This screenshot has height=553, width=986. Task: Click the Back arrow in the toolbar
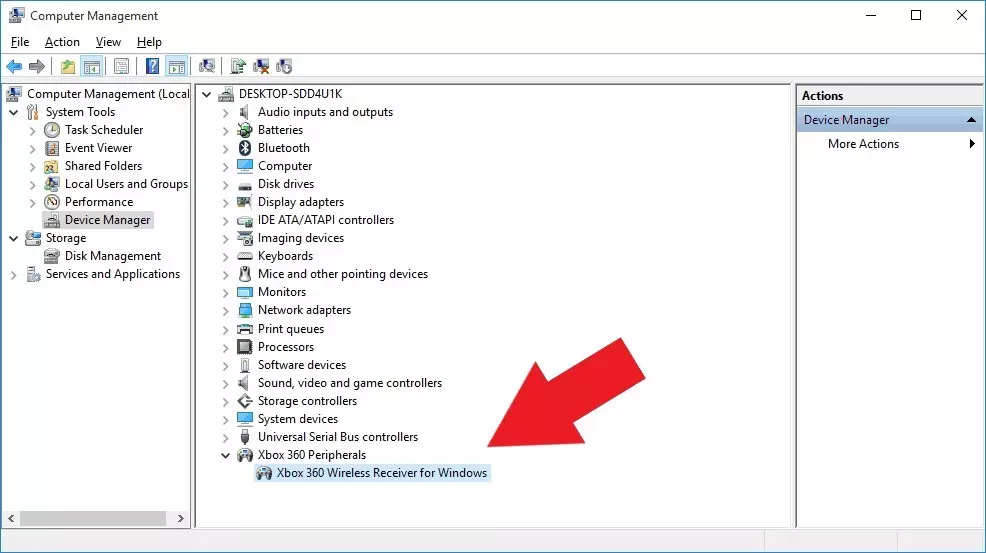coord(14,67)
